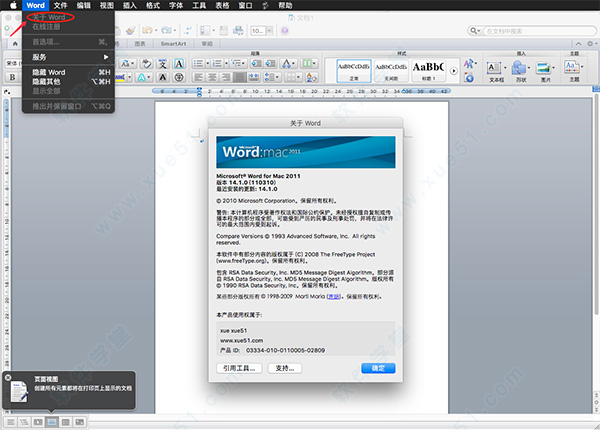Click the Draft view icon in status bar

(11, 422)
